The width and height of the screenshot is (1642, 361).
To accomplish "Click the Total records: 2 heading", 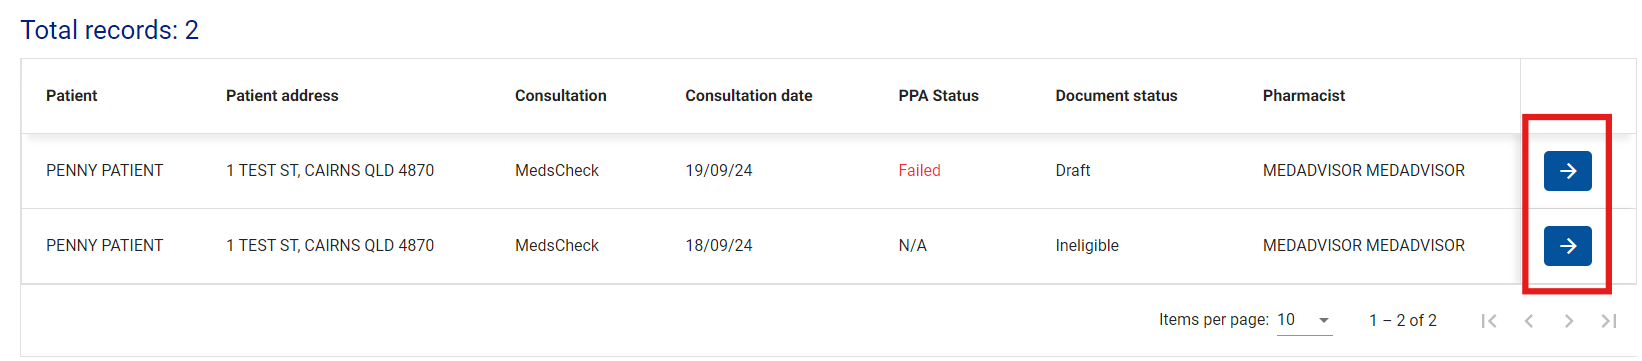I will pos(110,30).
